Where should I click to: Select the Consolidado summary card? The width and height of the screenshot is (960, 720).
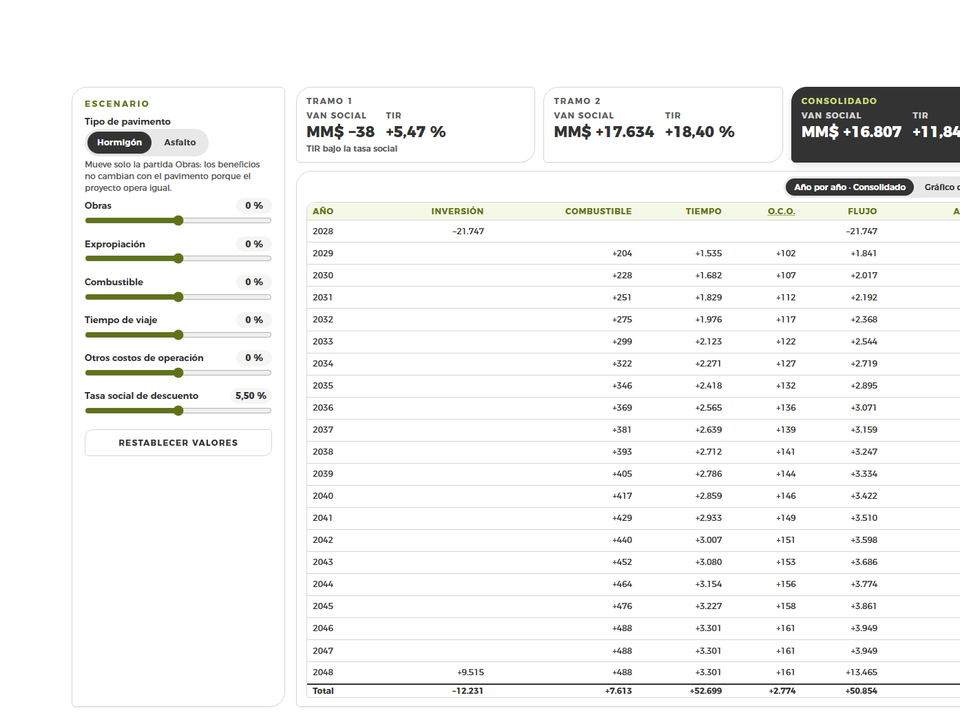click(x=876, y=125)
